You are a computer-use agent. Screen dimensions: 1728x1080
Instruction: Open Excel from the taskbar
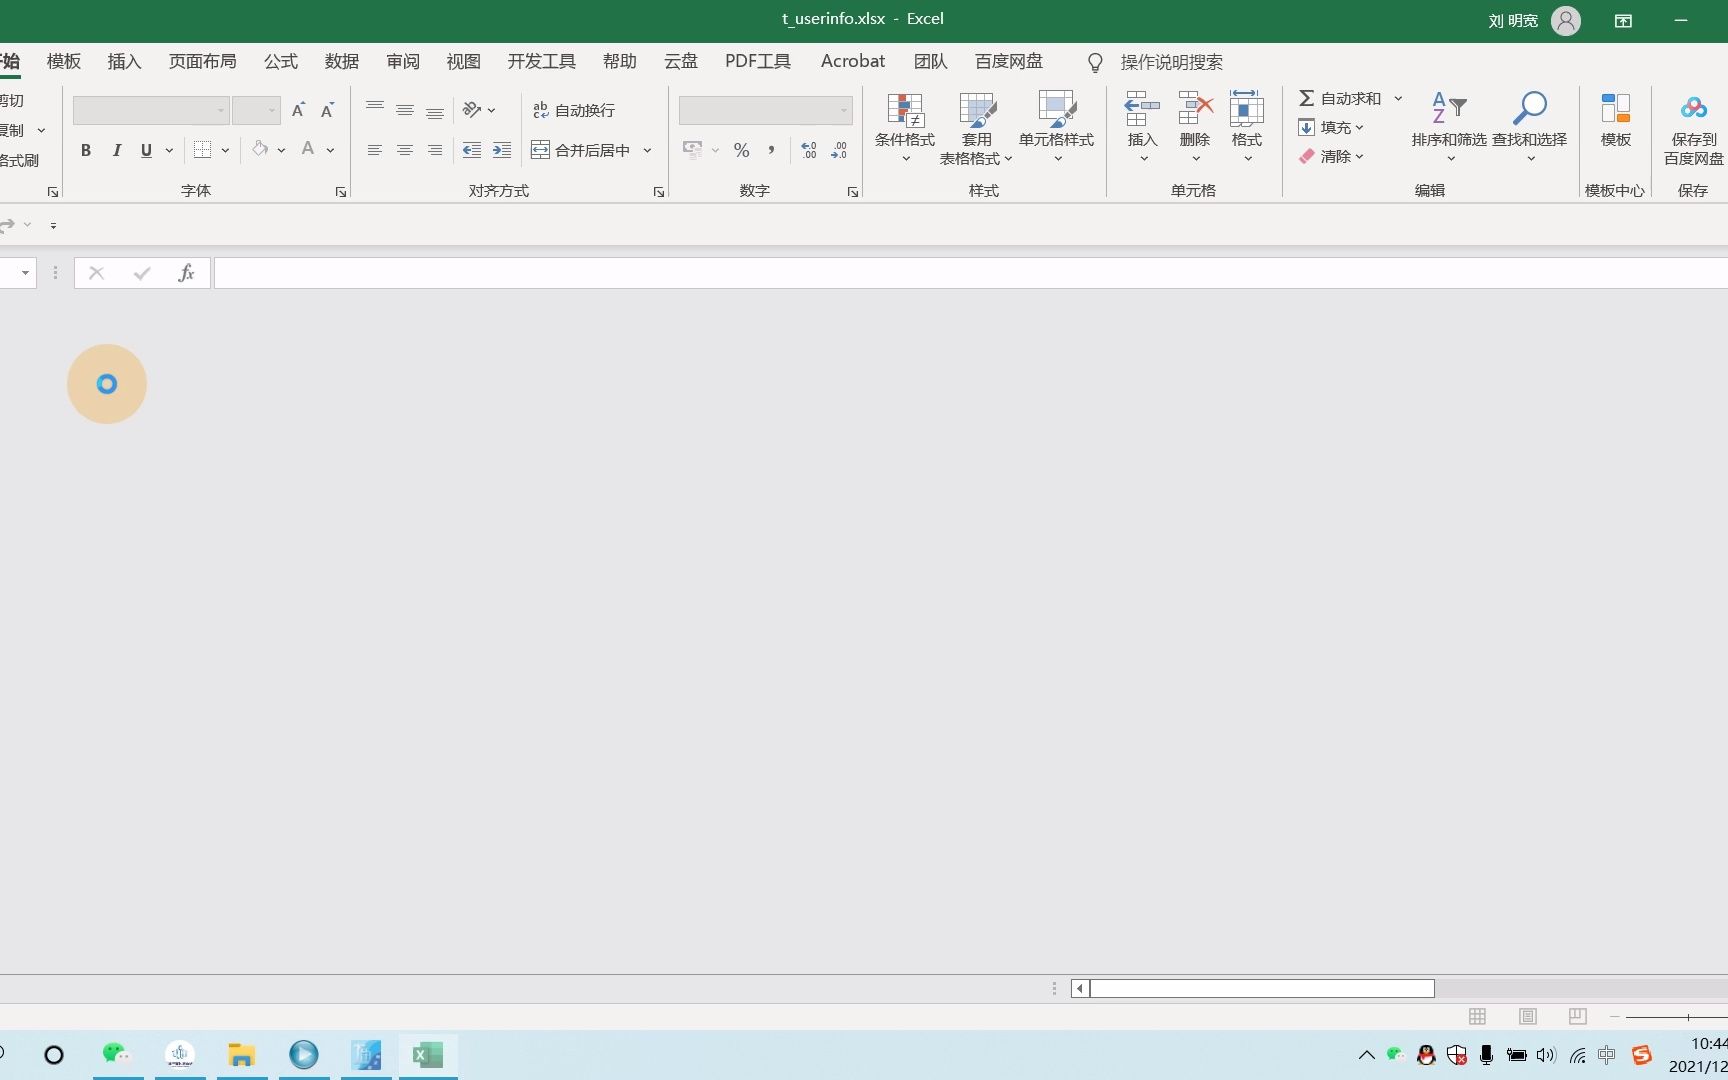point(428,1055)
